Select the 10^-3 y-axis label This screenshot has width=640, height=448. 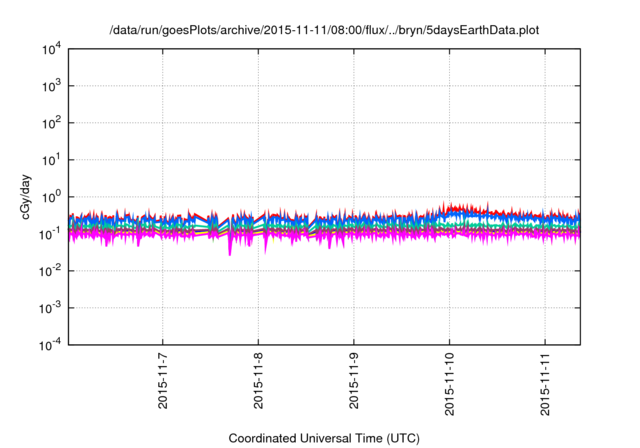click(50, 308)
